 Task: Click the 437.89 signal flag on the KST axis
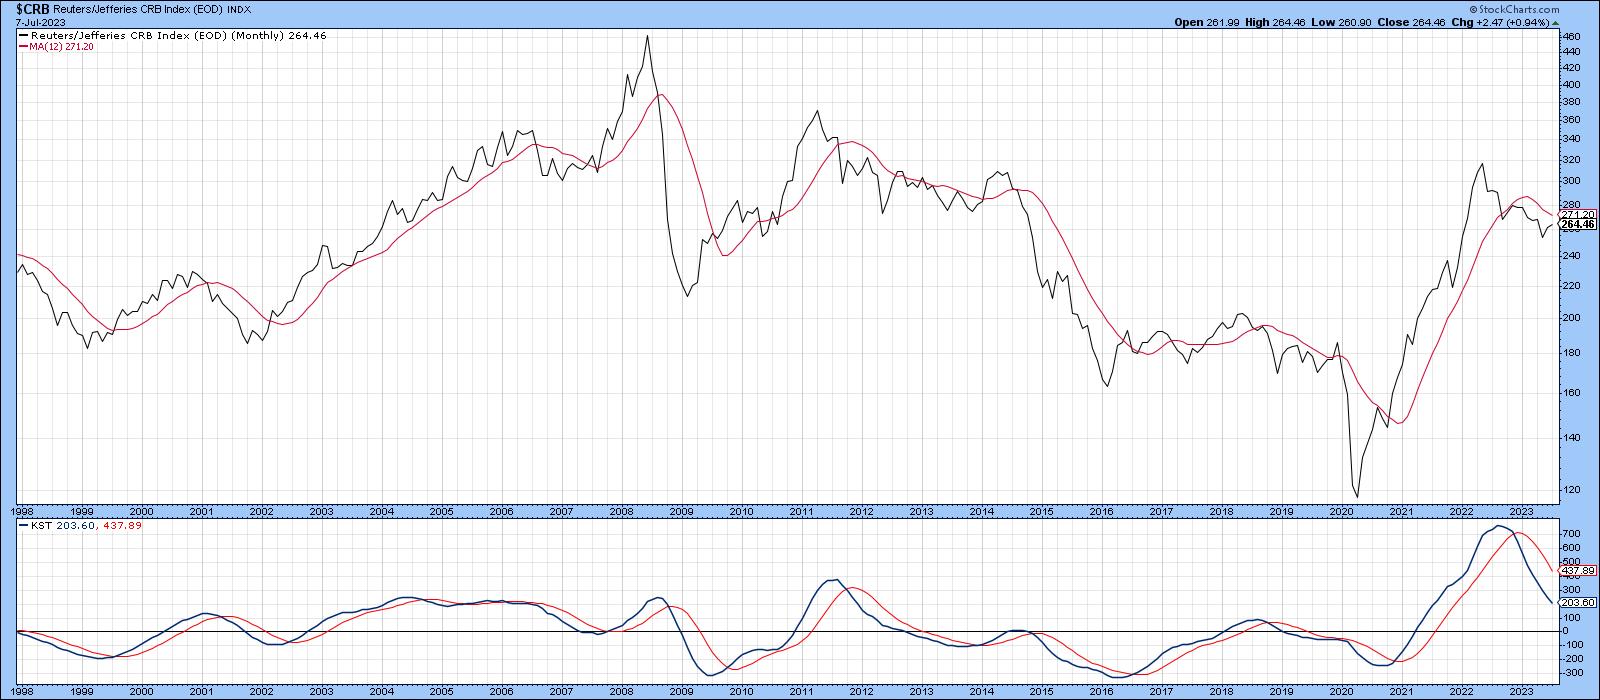[x=1576, y=570]
